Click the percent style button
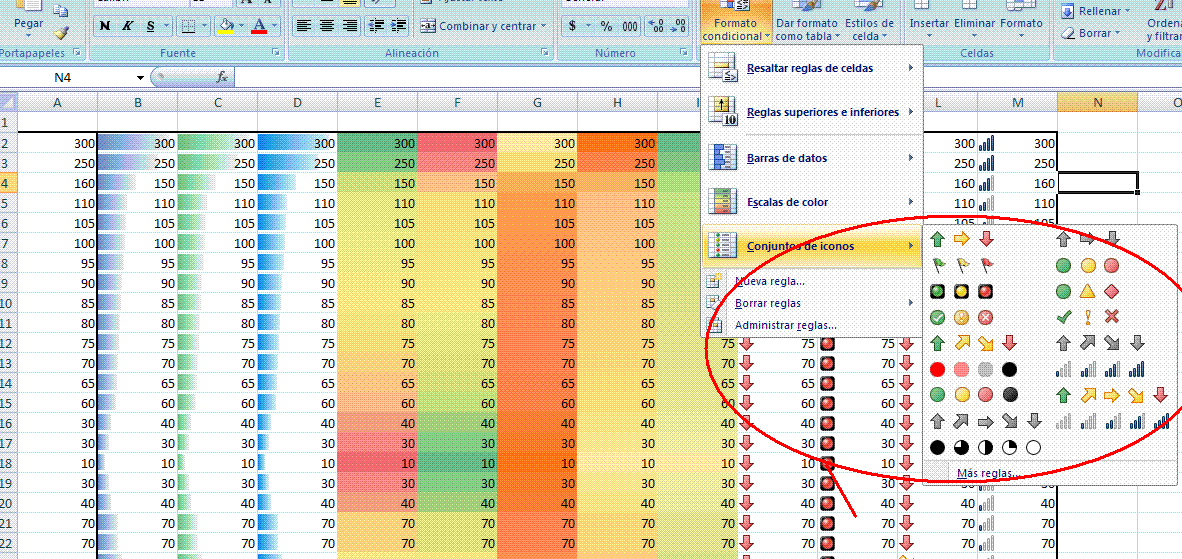Viewport: 1182px width, 559px height. click(x=606, y=26)
